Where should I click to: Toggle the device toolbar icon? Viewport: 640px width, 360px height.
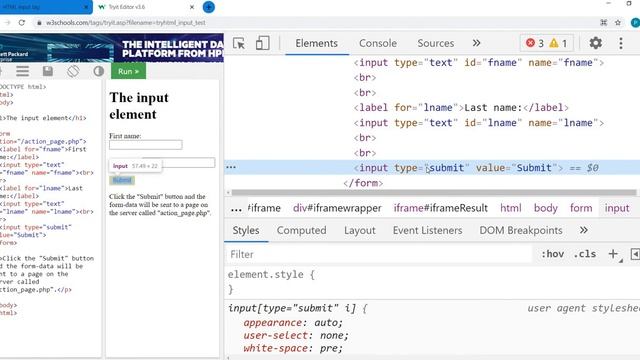(262, 43)
